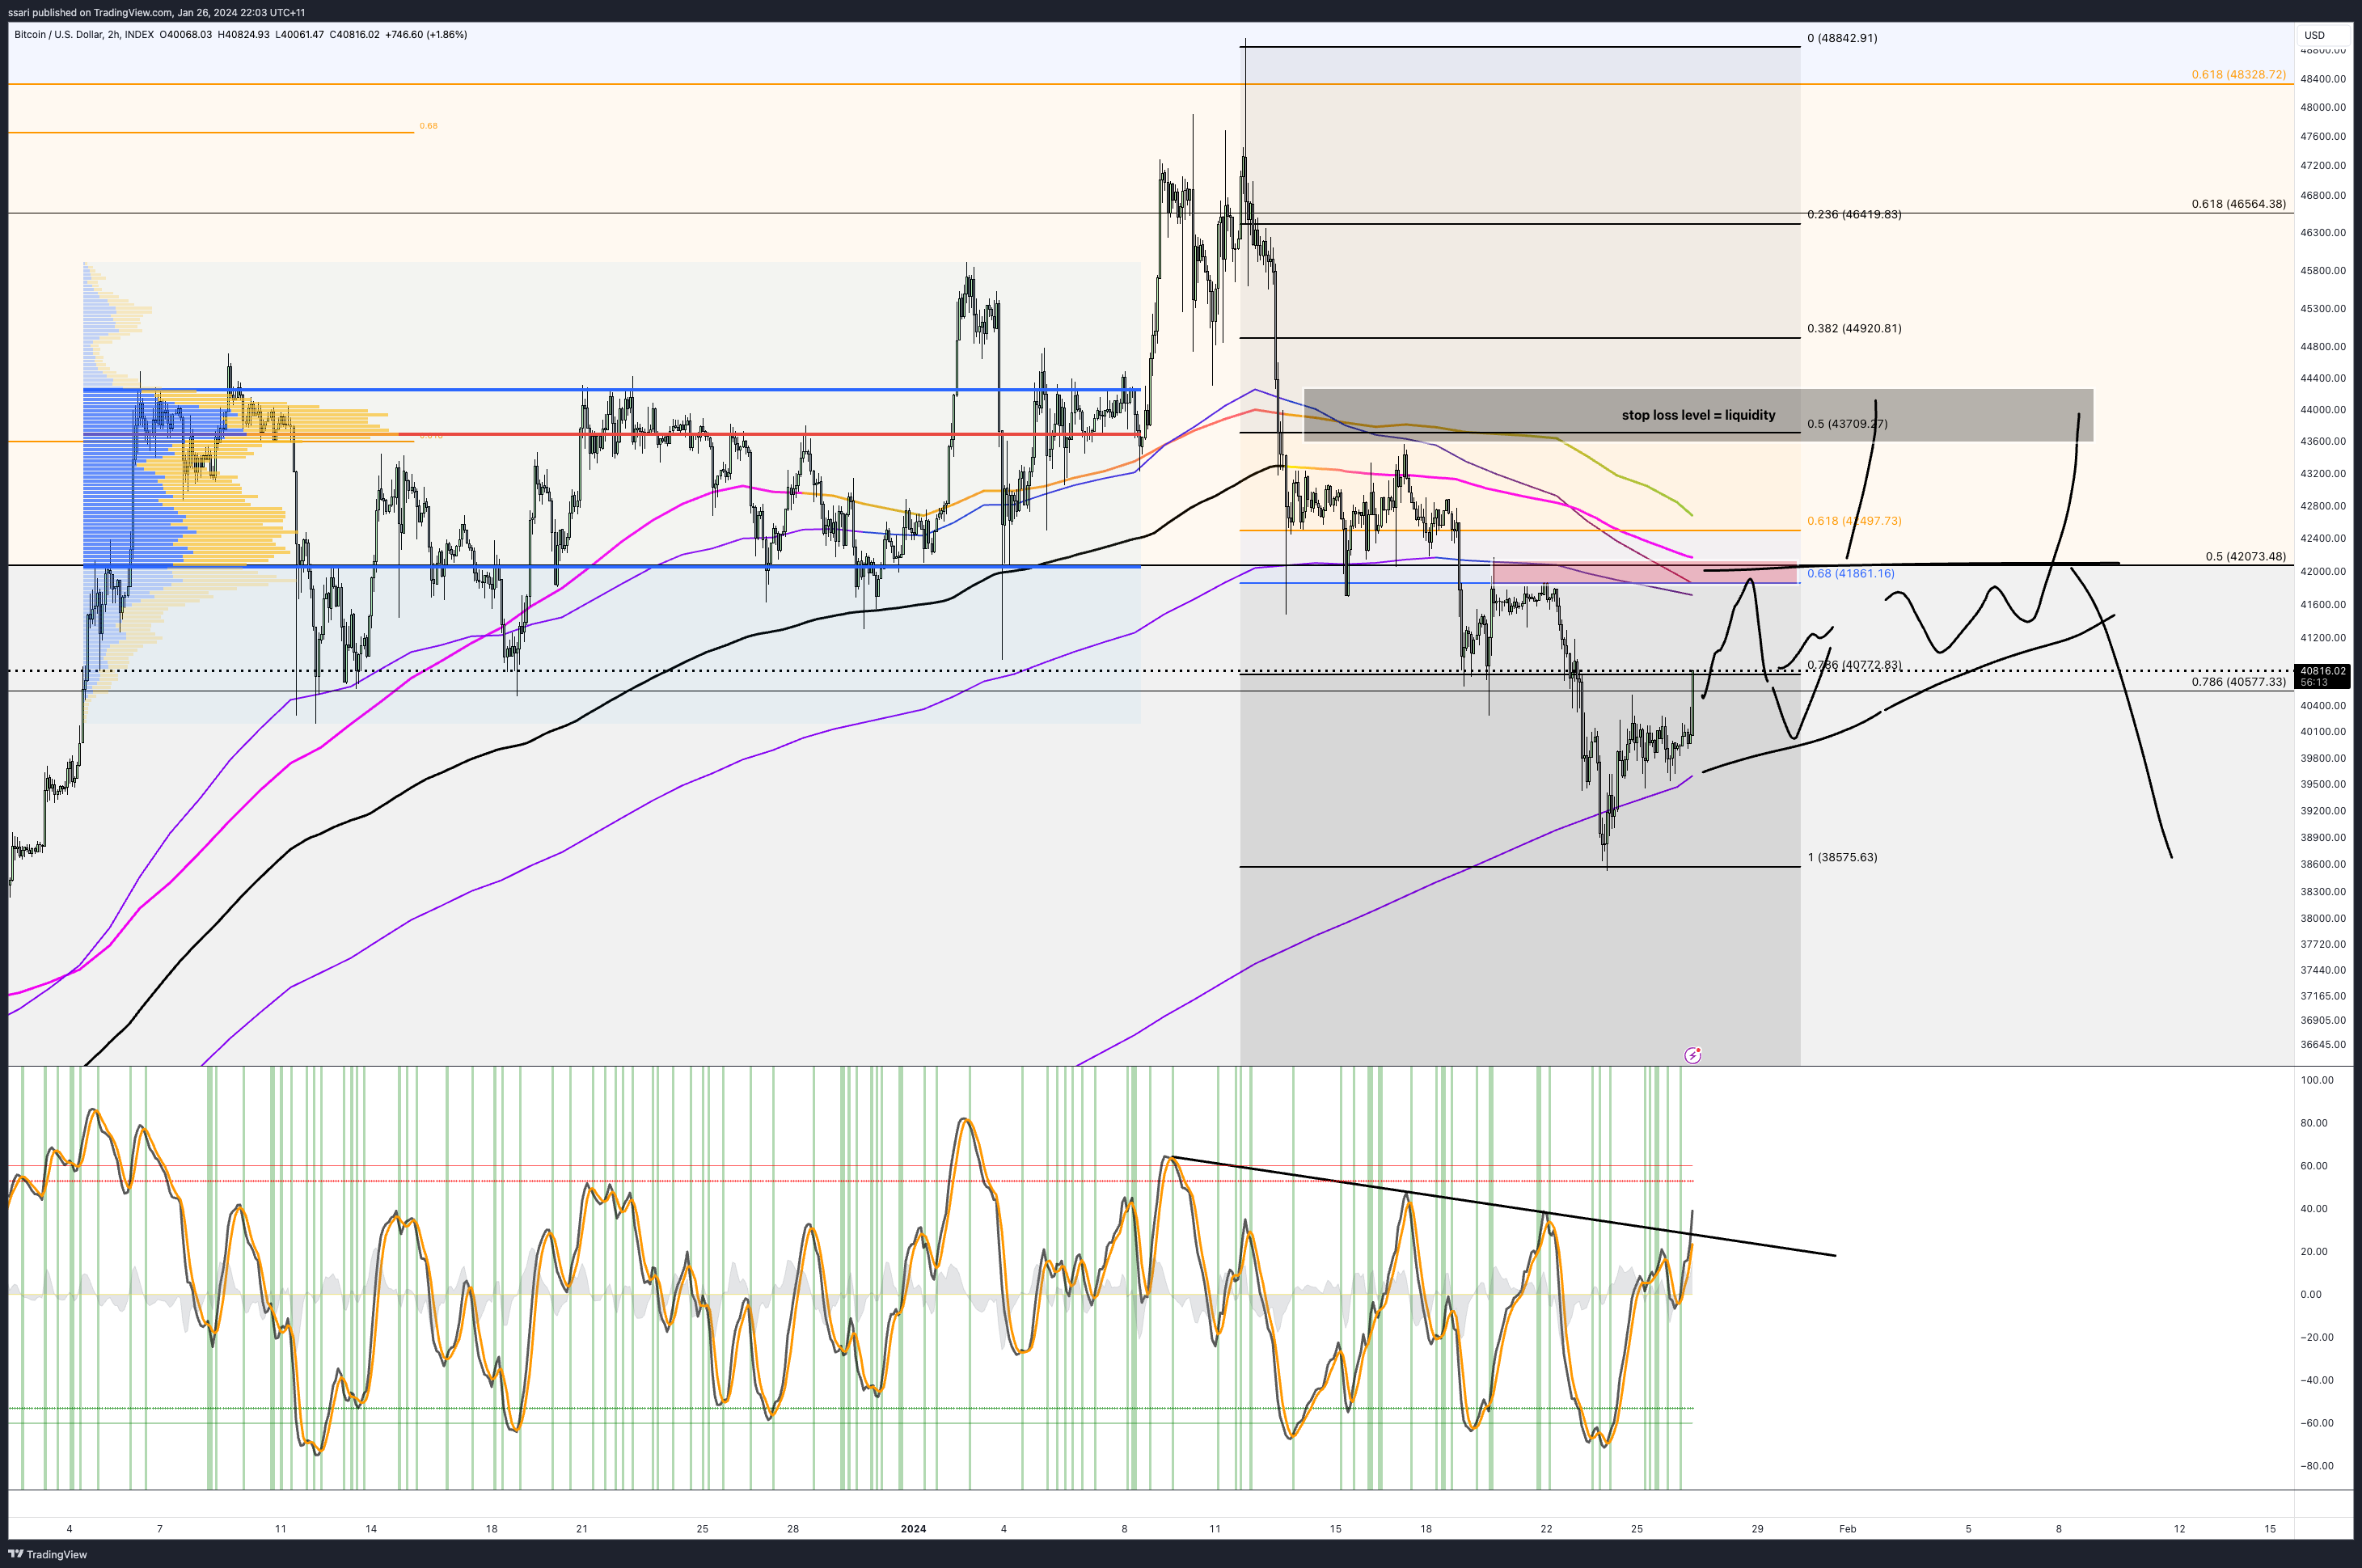Click price axis value 48400.00

point(2323,78)
